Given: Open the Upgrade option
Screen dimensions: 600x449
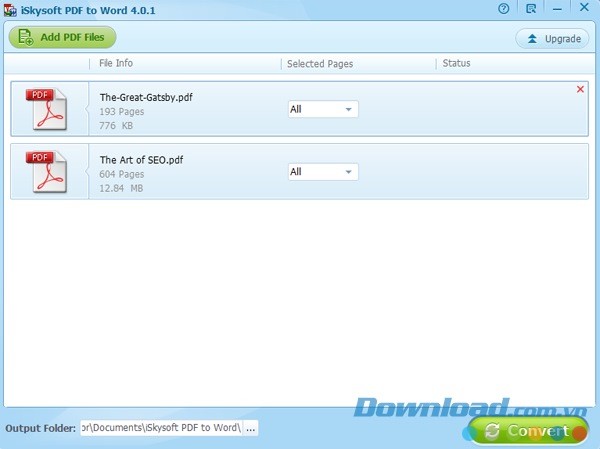Looking at the screenshot, I should pos(552,39).
